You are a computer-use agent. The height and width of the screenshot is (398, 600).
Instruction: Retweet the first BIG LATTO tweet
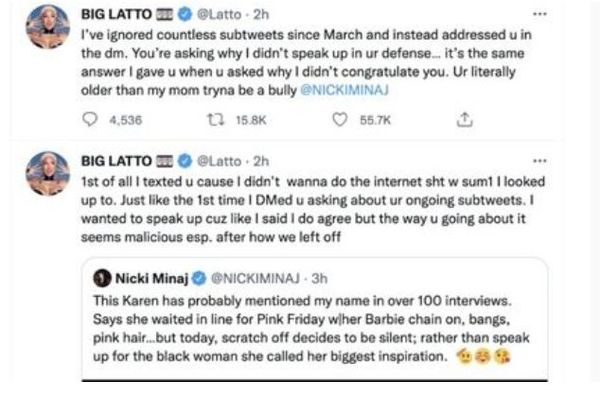pos(215,119)
